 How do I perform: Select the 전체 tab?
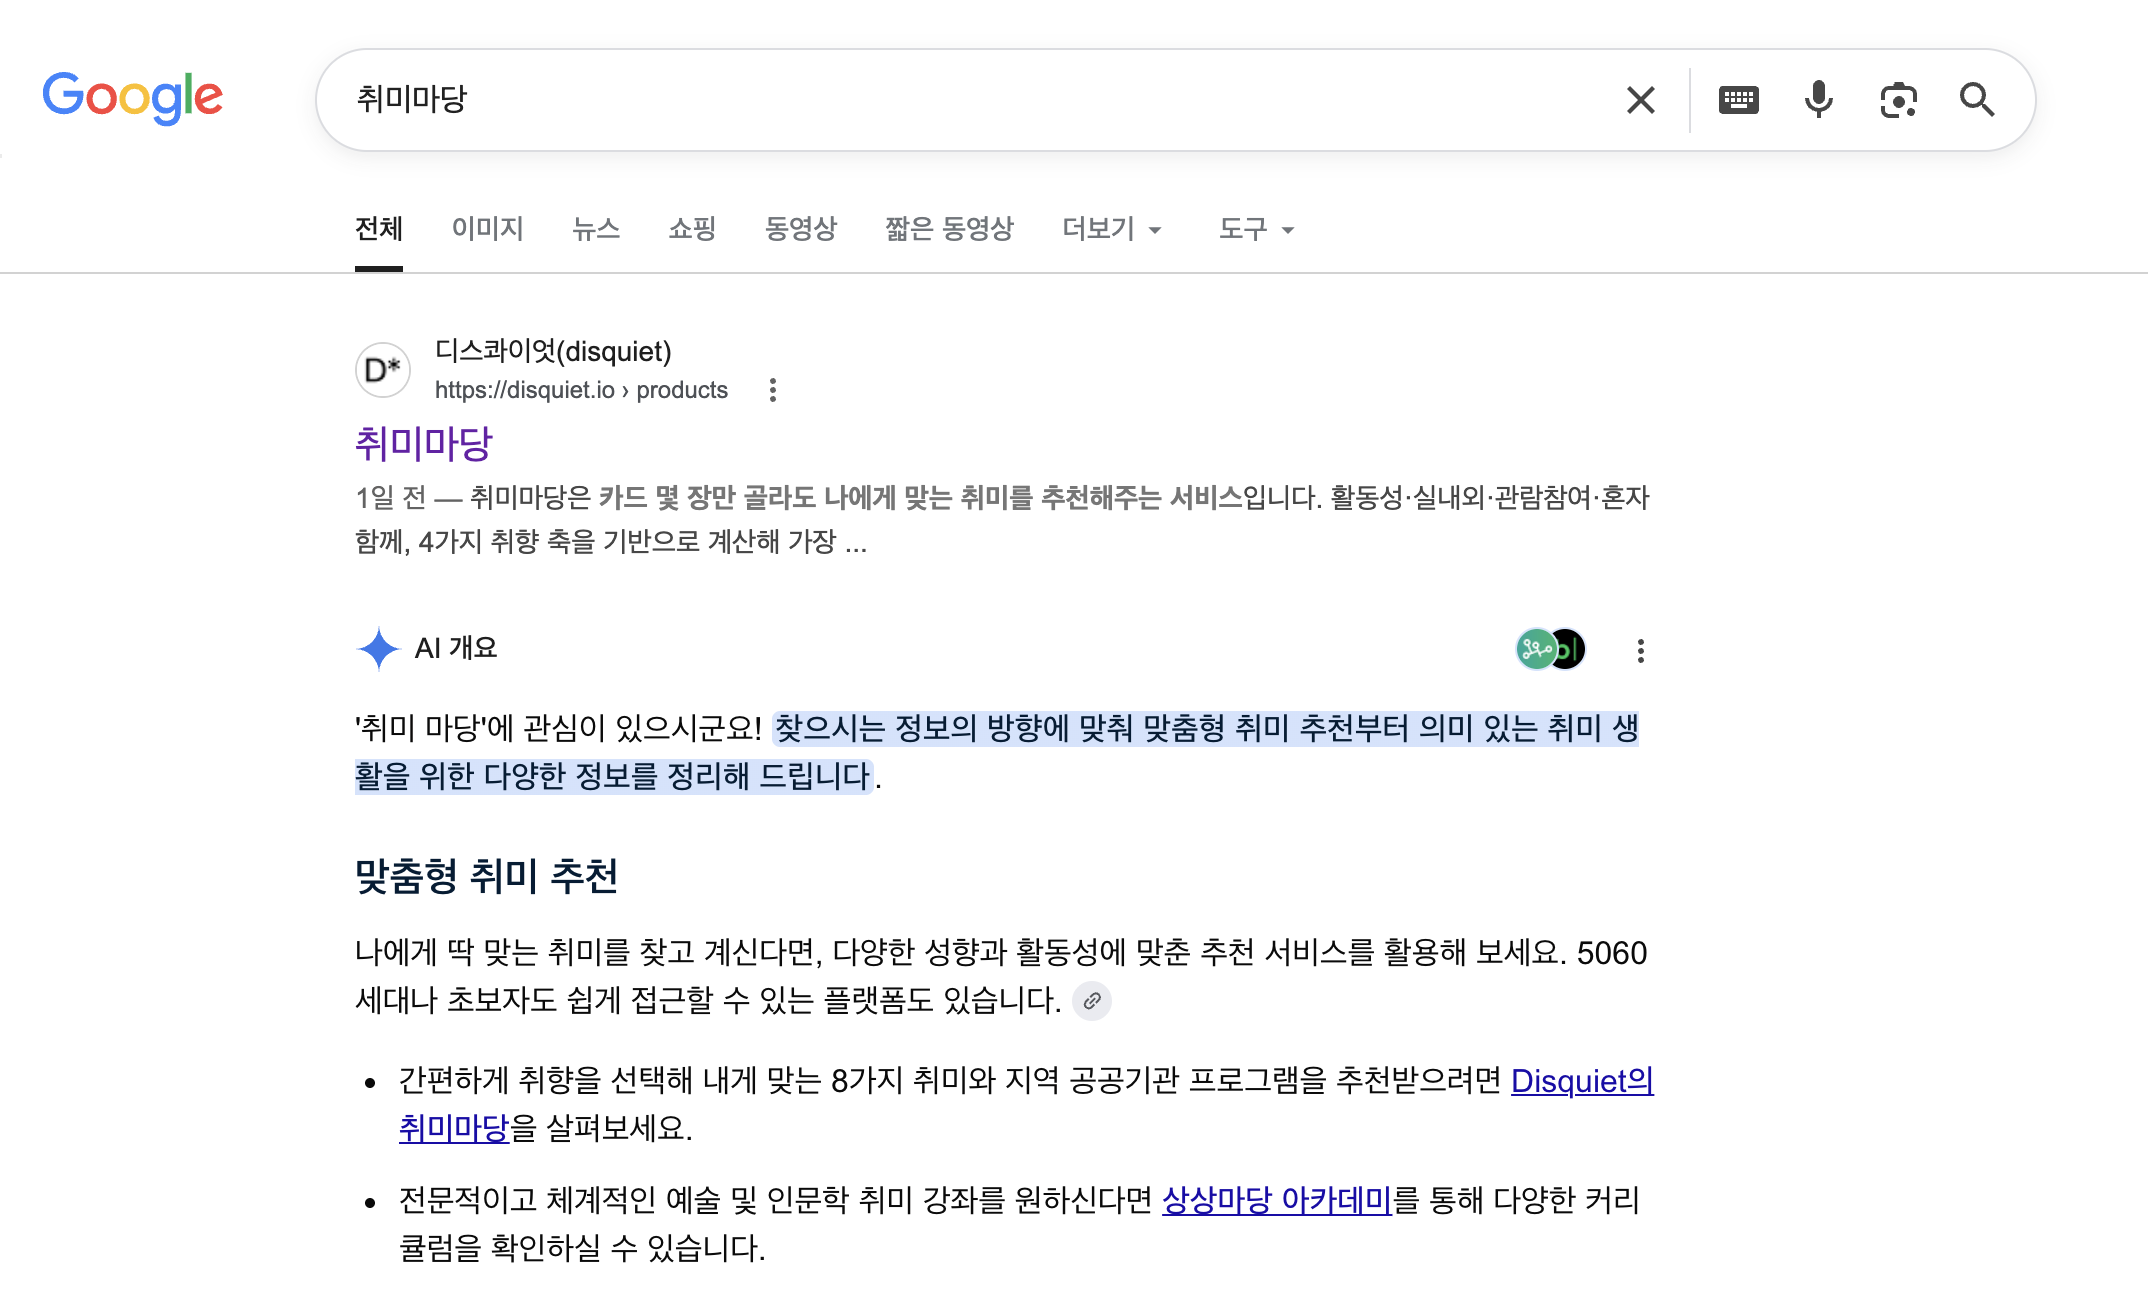click(379, 229)
